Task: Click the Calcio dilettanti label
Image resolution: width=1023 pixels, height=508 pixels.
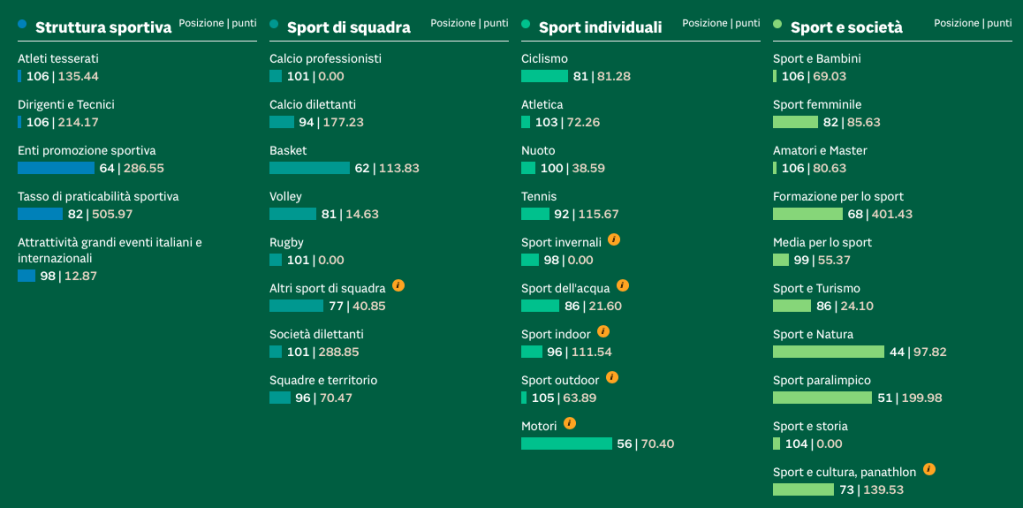Action: (313, 104)
